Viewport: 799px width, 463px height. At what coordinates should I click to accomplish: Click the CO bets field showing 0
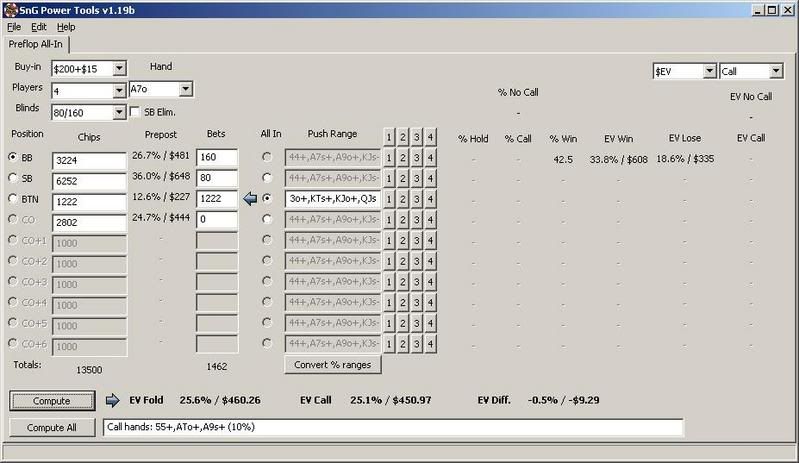tap(217, 220)
